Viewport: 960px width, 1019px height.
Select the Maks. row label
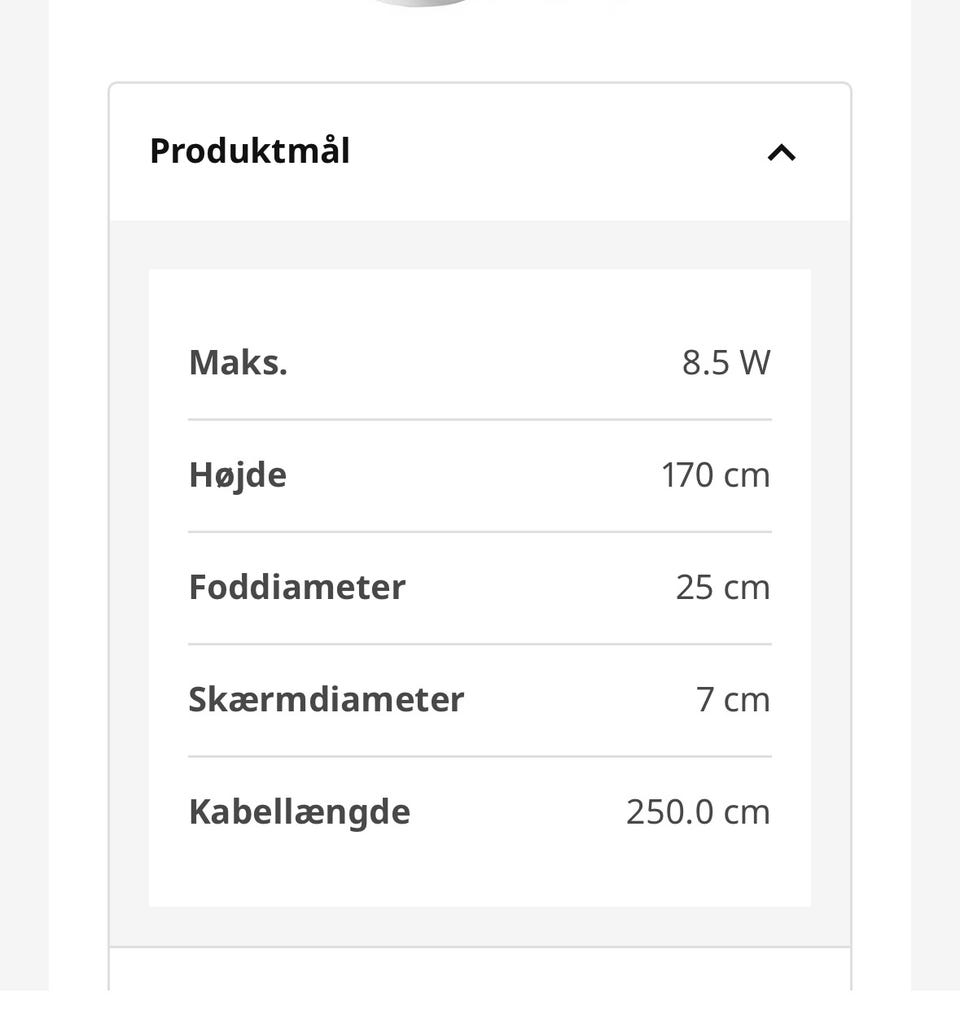[238, 363]
